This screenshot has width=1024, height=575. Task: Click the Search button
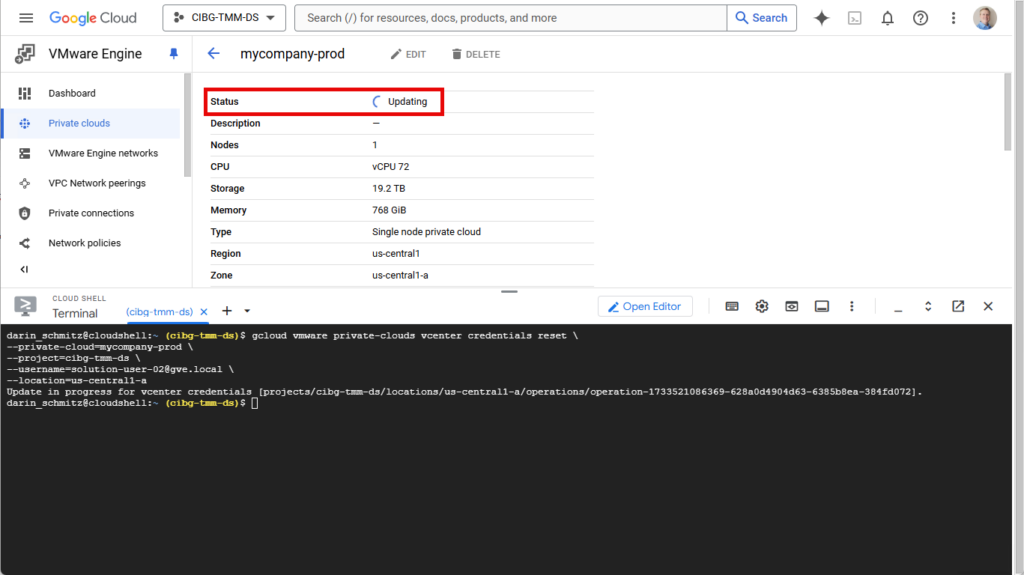[761, 18]
